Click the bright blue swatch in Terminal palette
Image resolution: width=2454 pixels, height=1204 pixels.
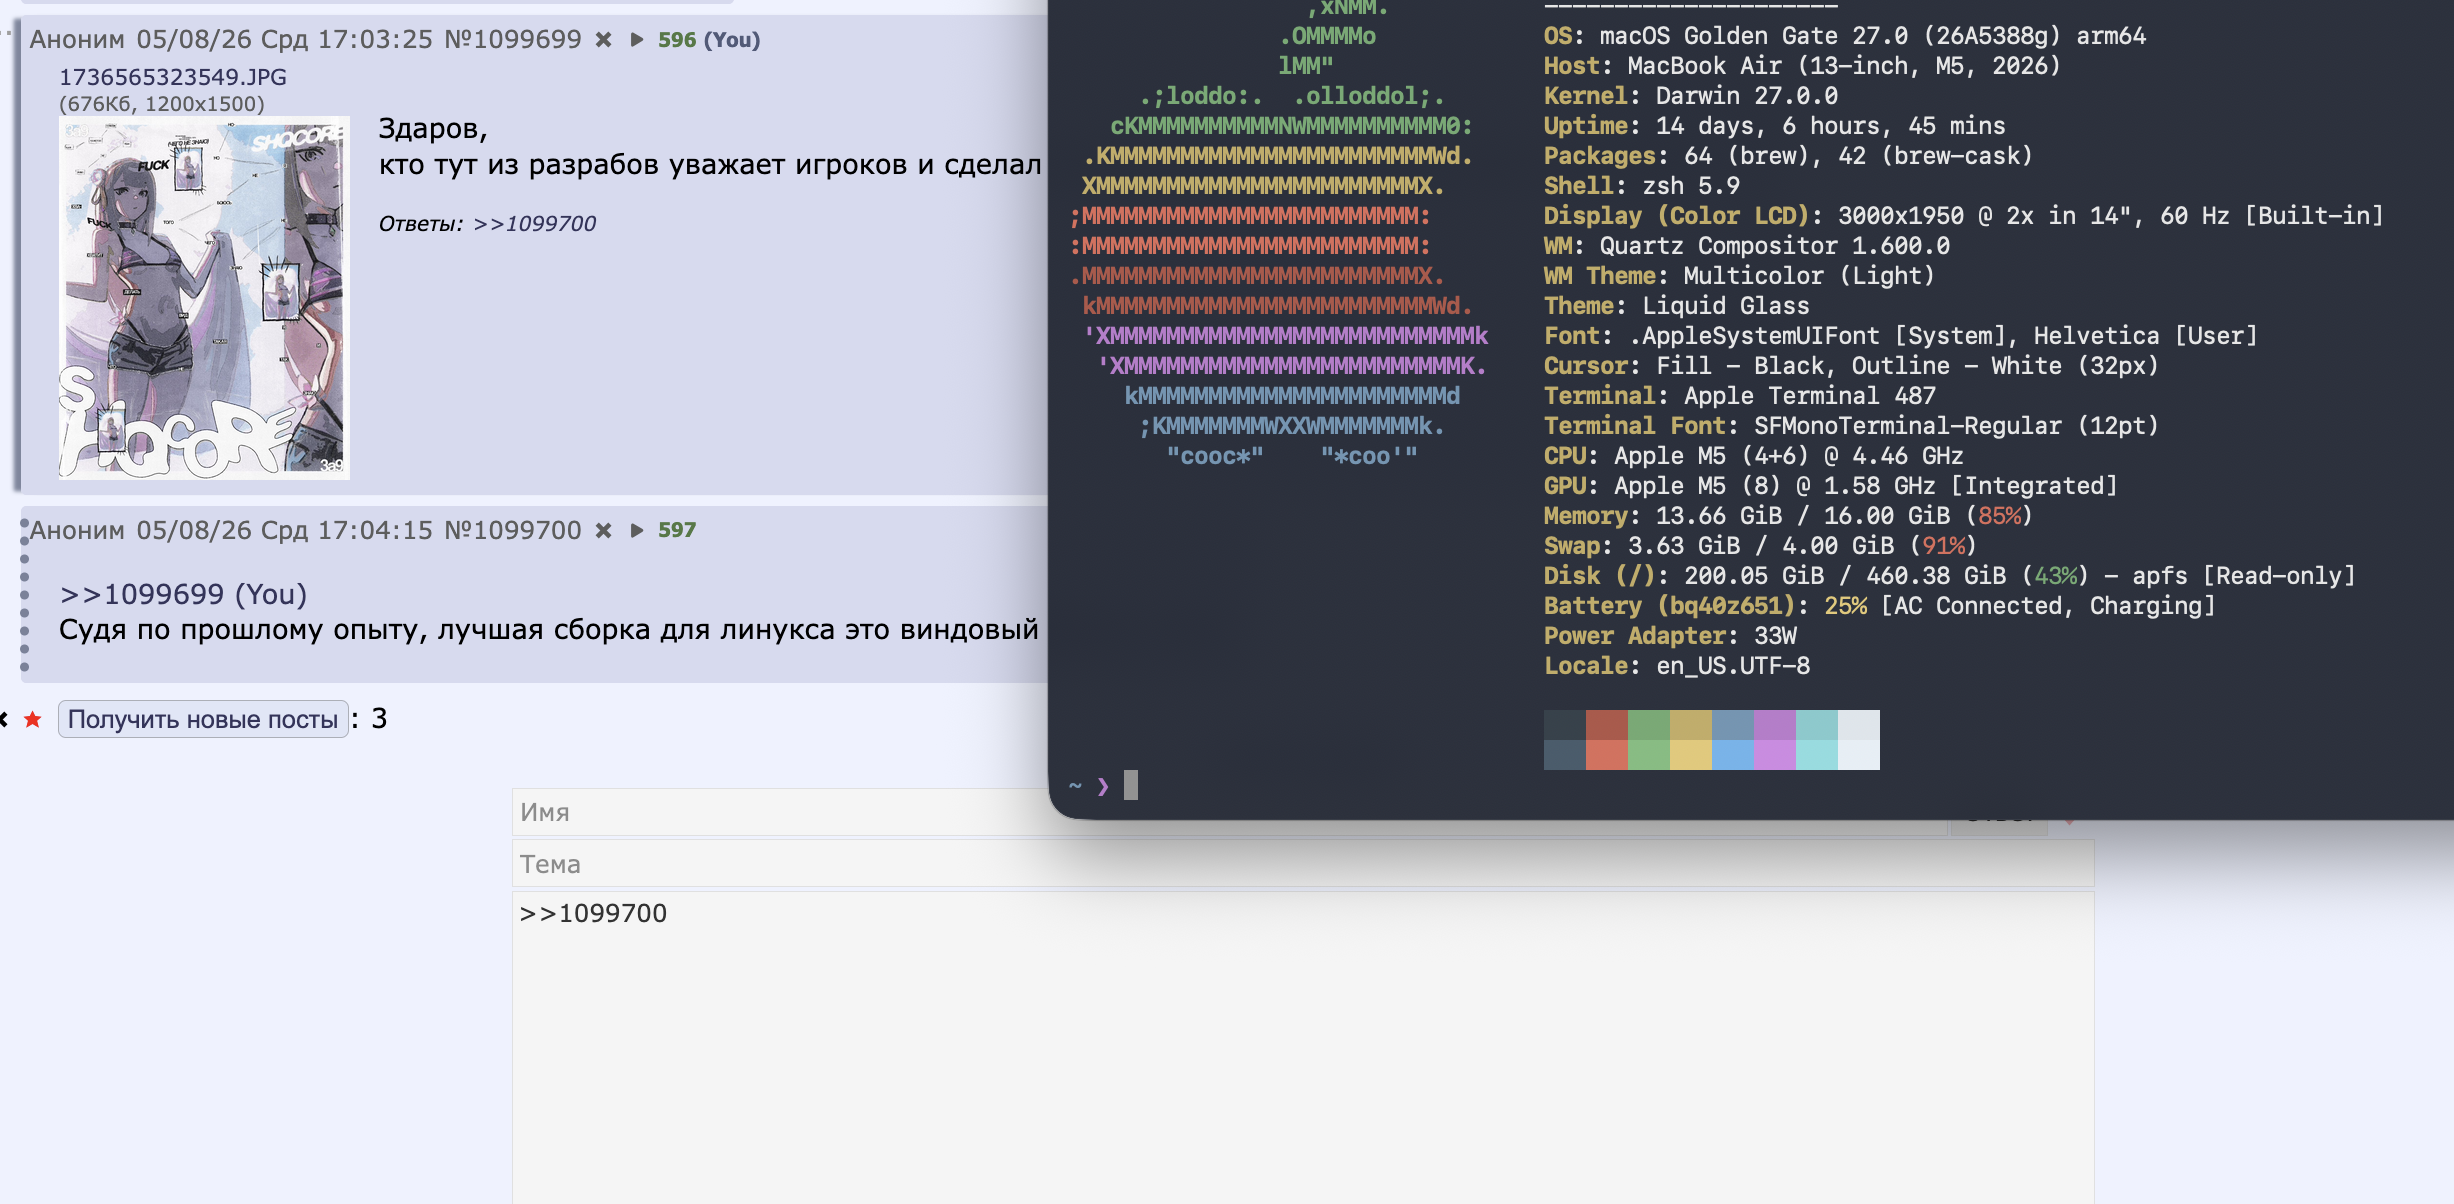click(1733, 755)
